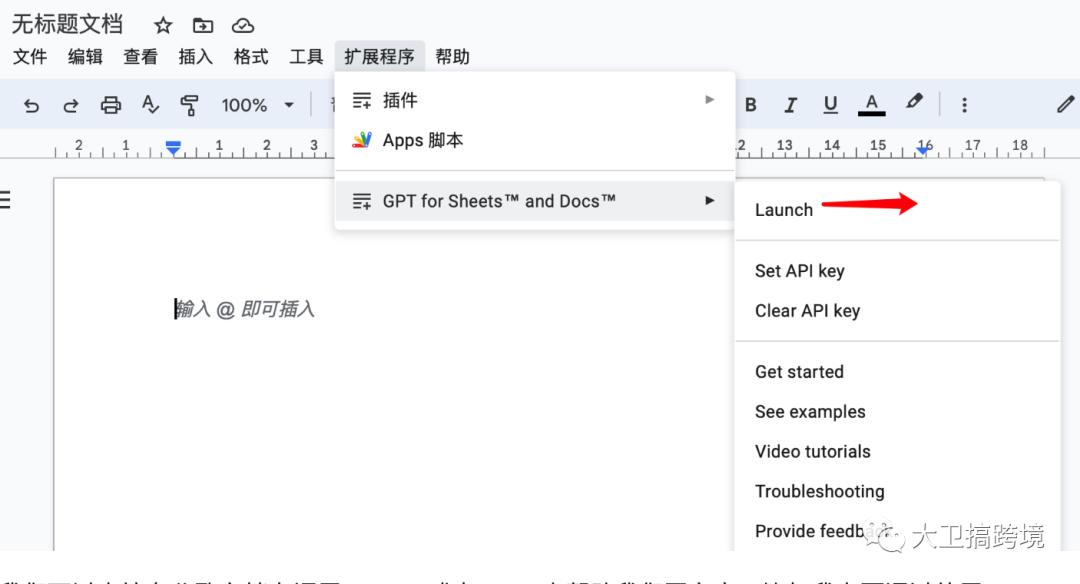Expand the 插件 submenu
1080x584 pixels.
click(534, 101)
